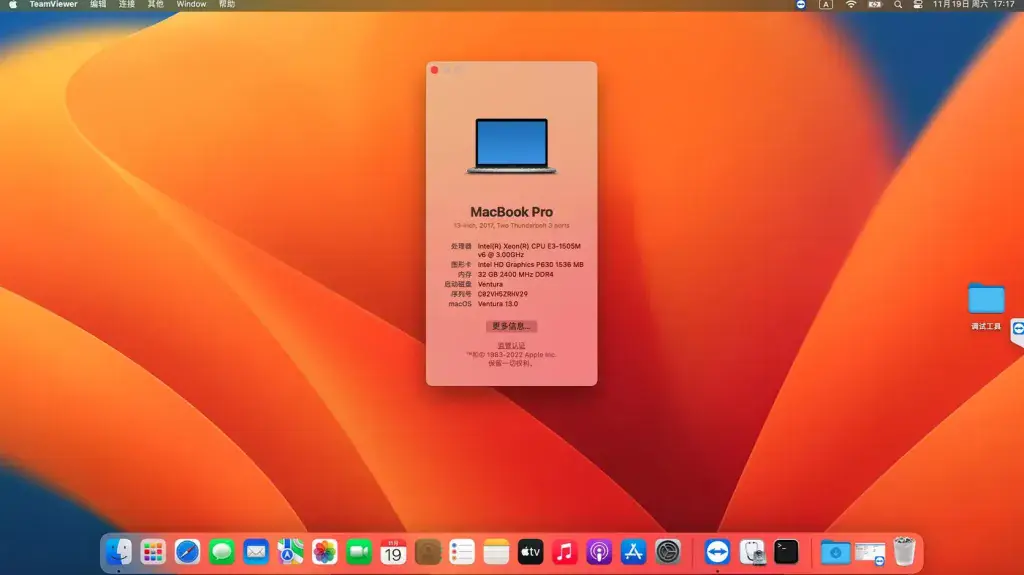
Task: Open the 其他 menu
Action: (155, 5)
